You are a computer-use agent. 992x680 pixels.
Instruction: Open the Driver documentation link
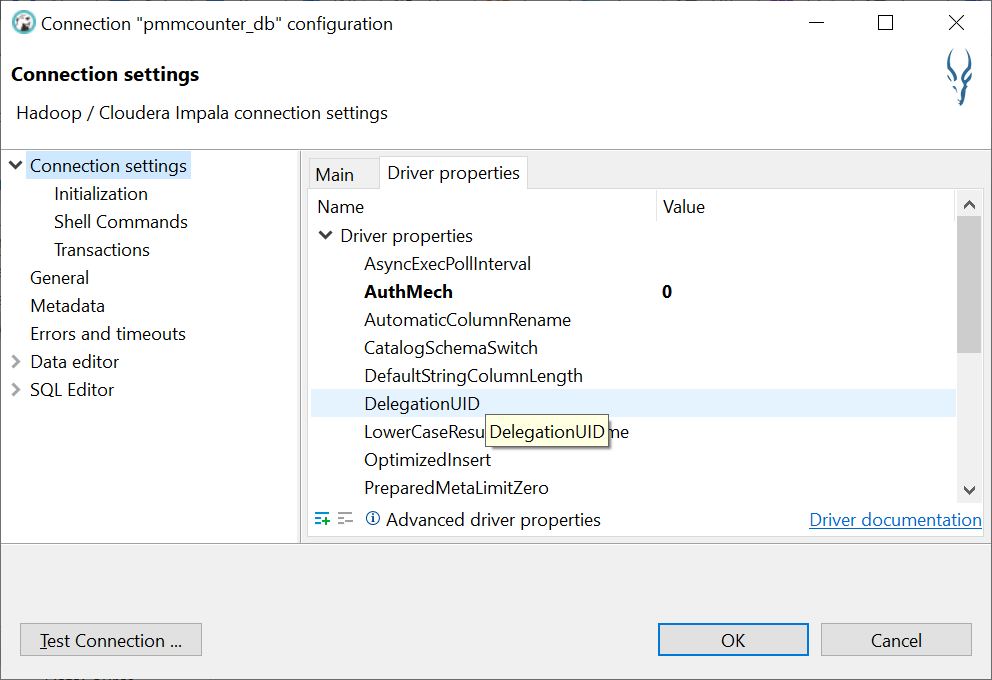point(895,520)
